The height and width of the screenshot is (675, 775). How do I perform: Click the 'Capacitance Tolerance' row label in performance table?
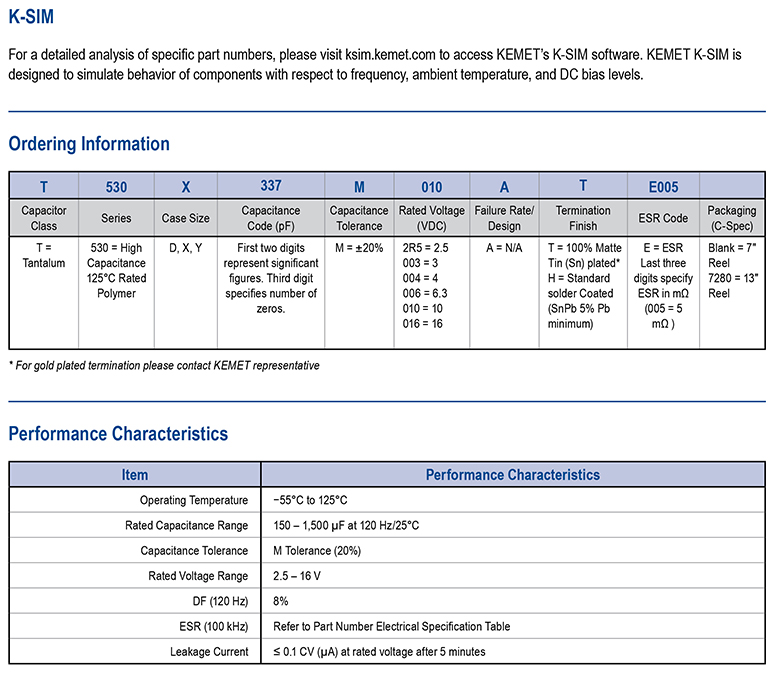(194, 550)
